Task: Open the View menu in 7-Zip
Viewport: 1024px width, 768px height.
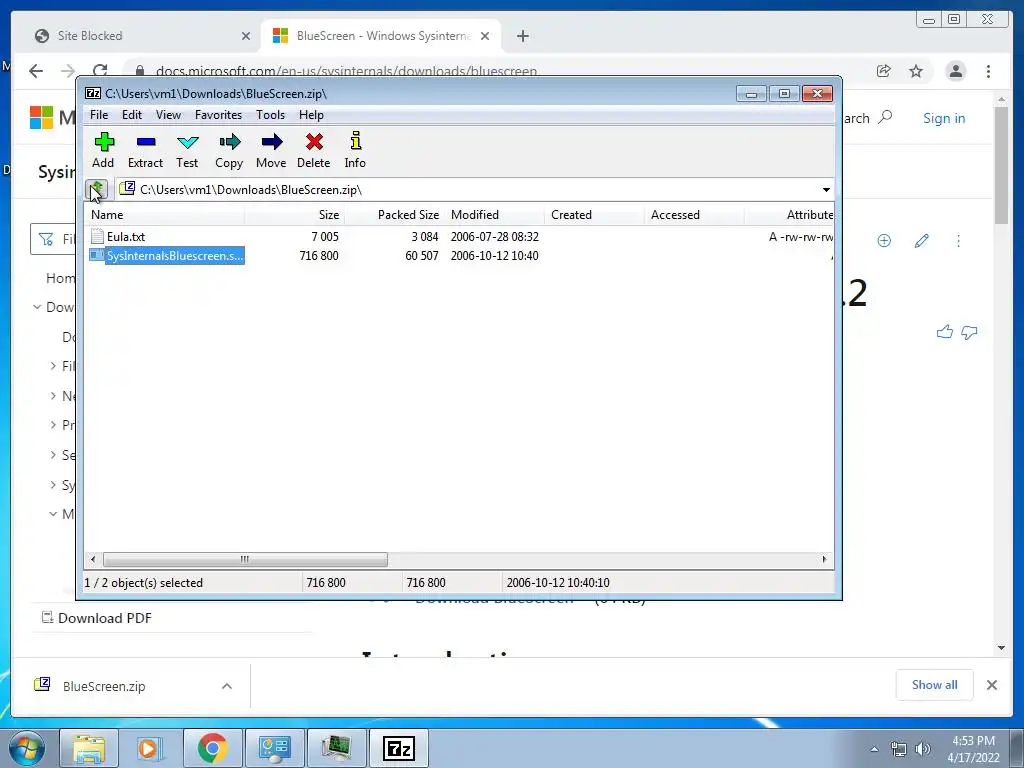Action: (168, 115)
